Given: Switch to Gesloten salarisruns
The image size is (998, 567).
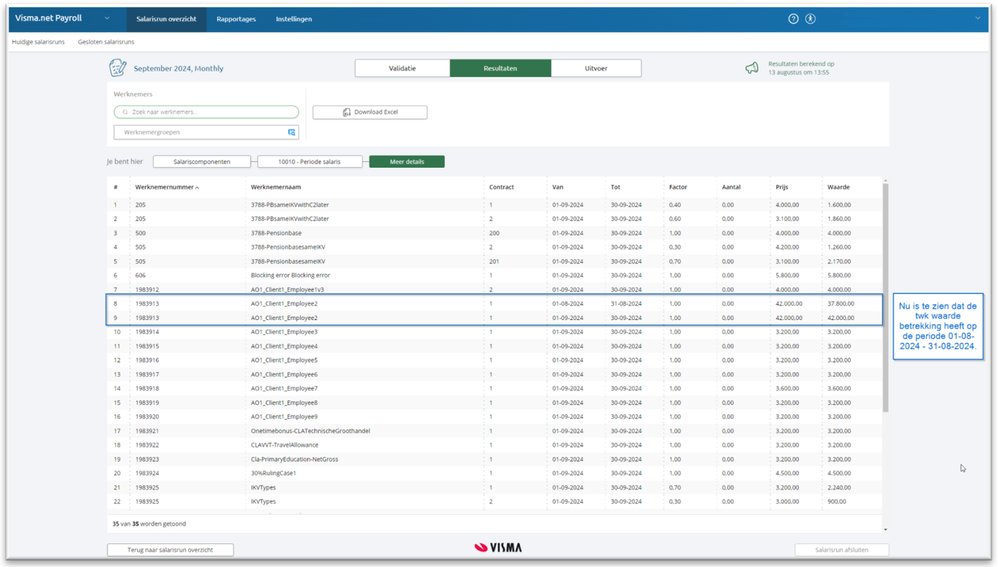Looking at the screenshot, I should 106,42.
